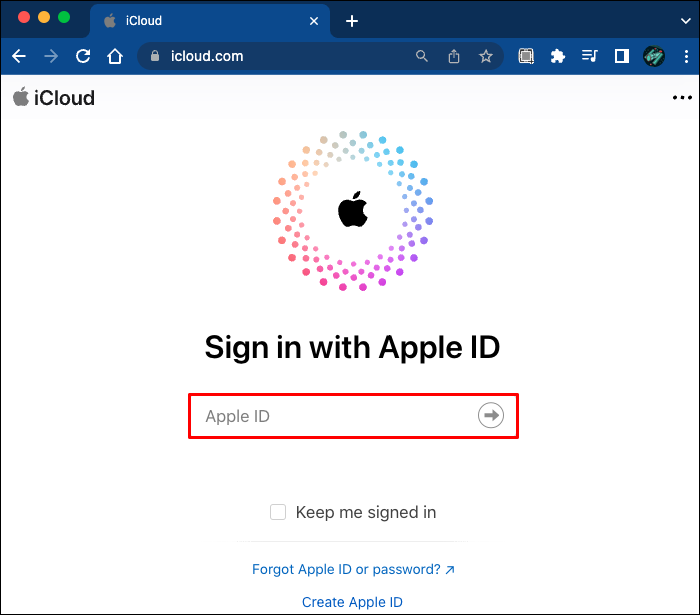Expand the tab search chevron
Viewport: 700px width, 615px height.
click(x=686, y=21)
